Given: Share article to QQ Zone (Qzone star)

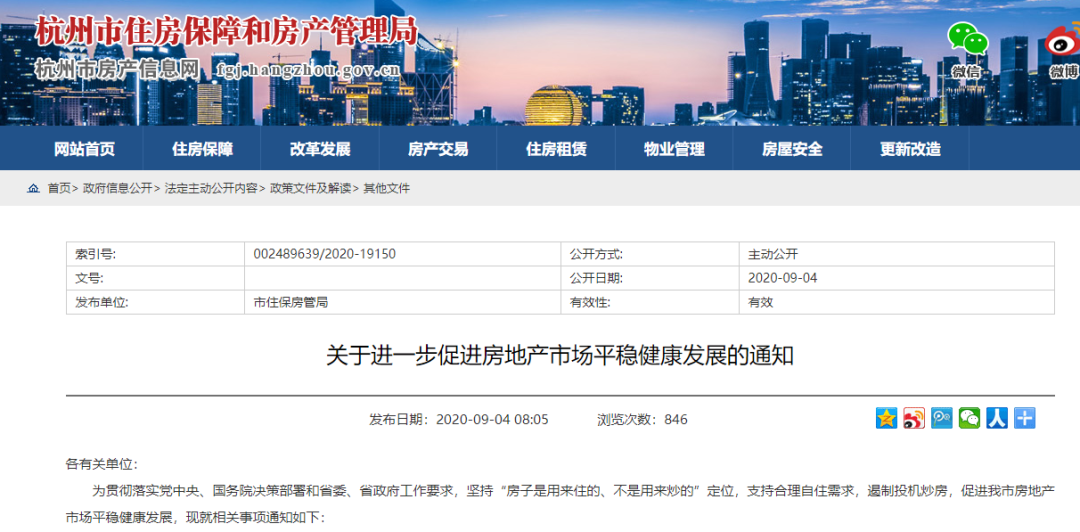Looking at the screenshot, I should [x=887, y=418].
